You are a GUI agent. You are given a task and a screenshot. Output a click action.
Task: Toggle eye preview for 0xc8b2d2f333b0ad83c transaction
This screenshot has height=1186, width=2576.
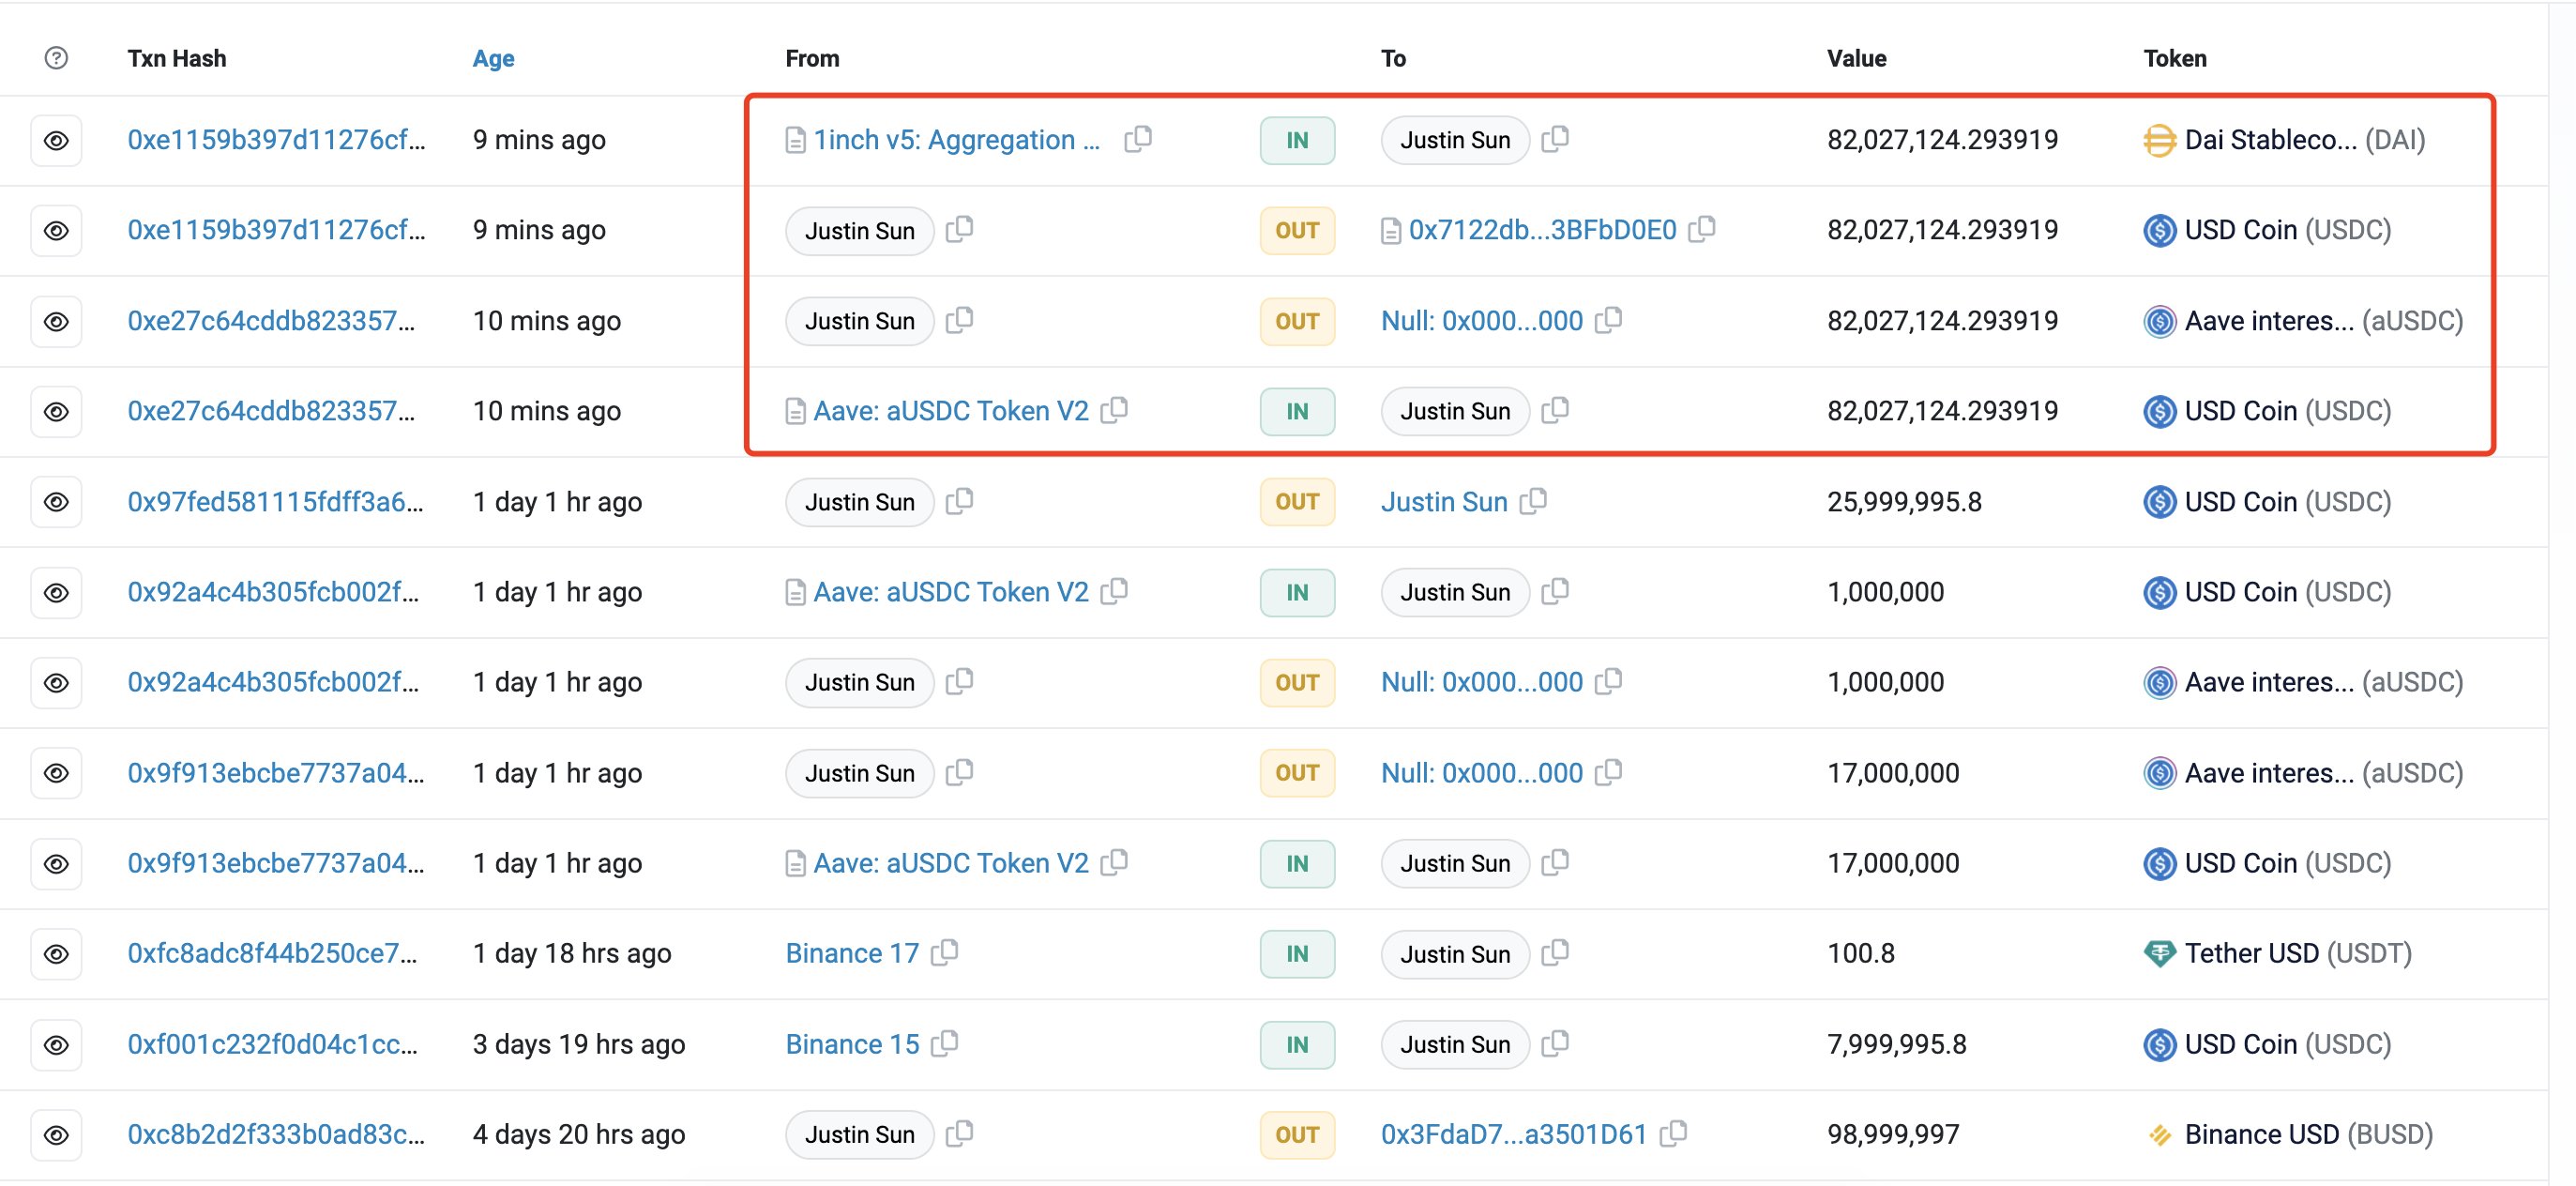pyautogui.click(x=56, y=1134)
